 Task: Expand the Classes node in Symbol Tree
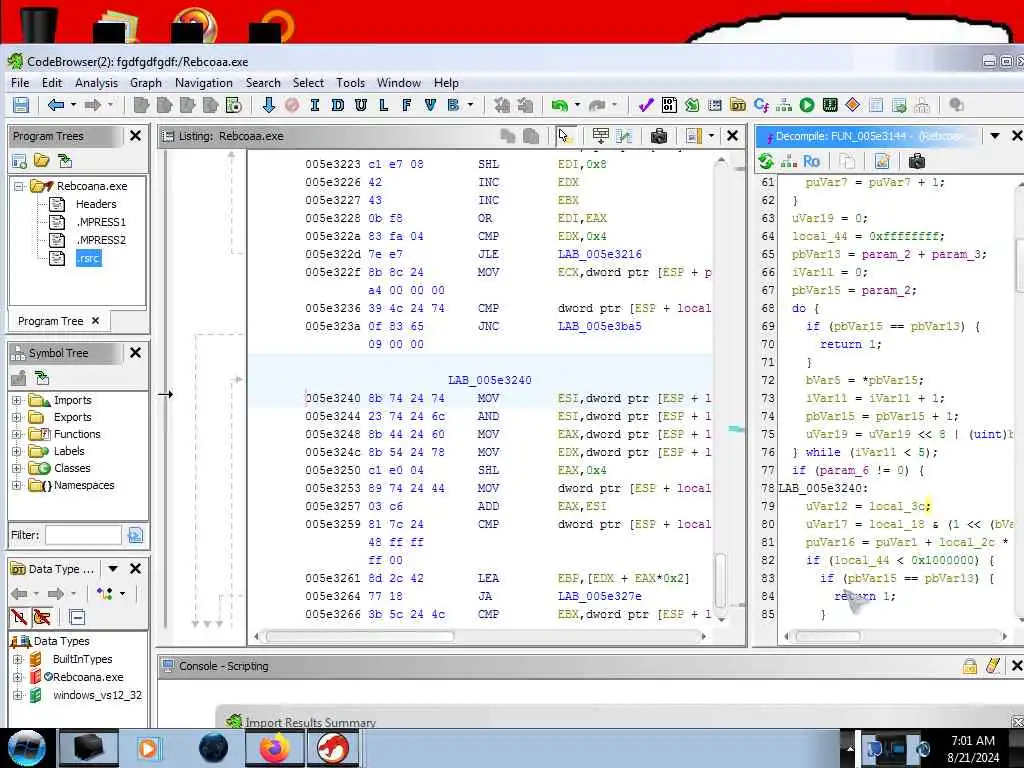(x=17, y=468)
